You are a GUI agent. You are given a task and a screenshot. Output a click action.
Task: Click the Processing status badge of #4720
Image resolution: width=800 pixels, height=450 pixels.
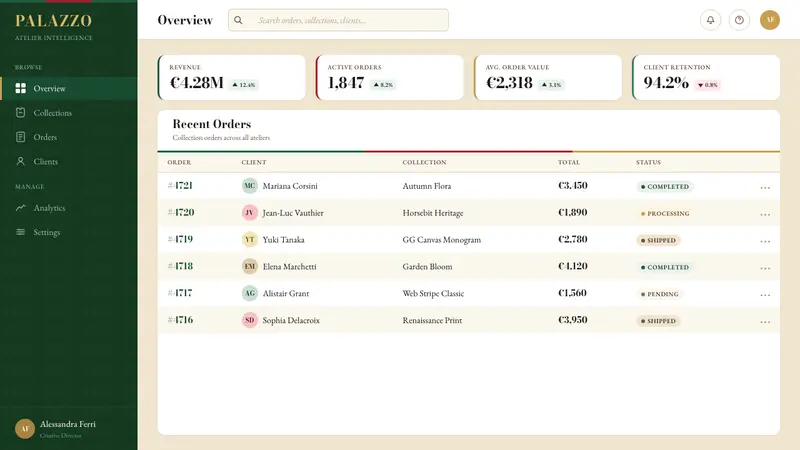[665, 213]
